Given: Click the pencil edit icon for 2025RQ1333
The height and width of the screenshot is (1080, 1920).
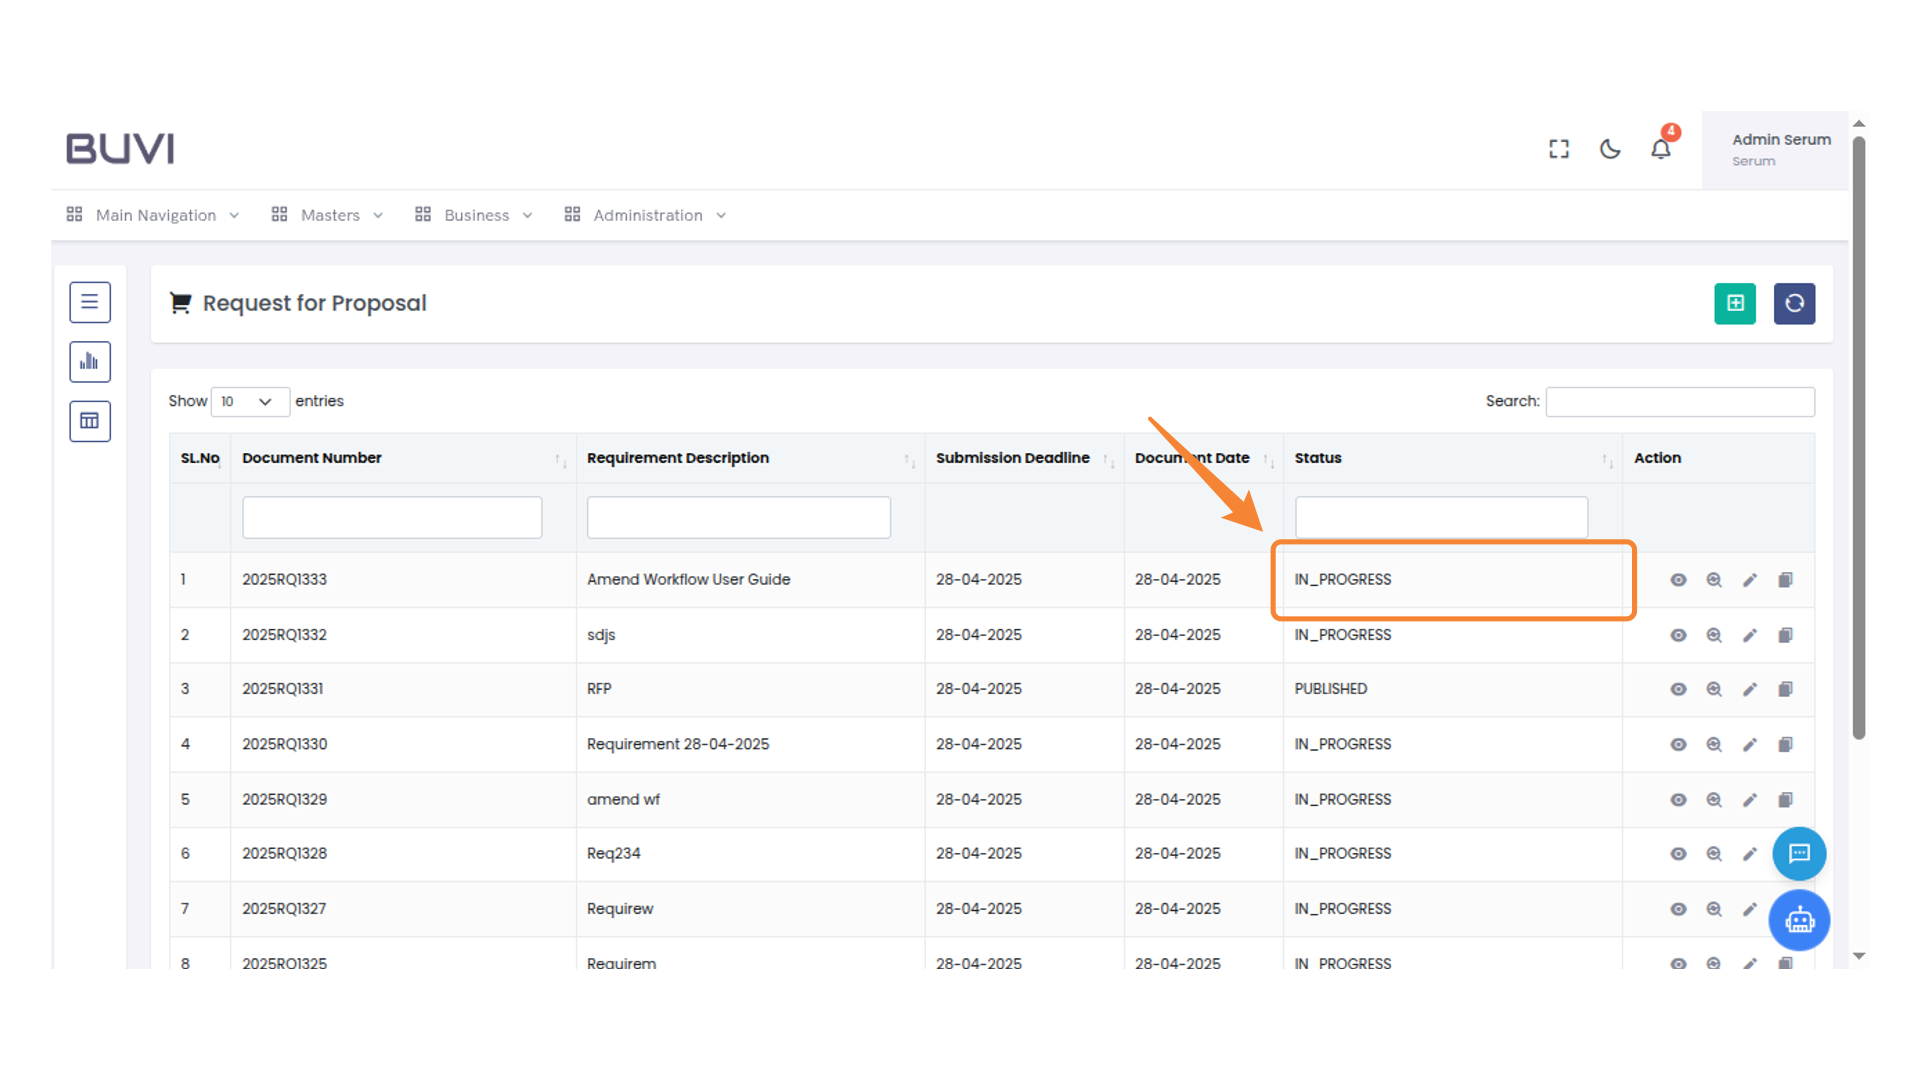Looking at the screenshot, I should 1749,580.
